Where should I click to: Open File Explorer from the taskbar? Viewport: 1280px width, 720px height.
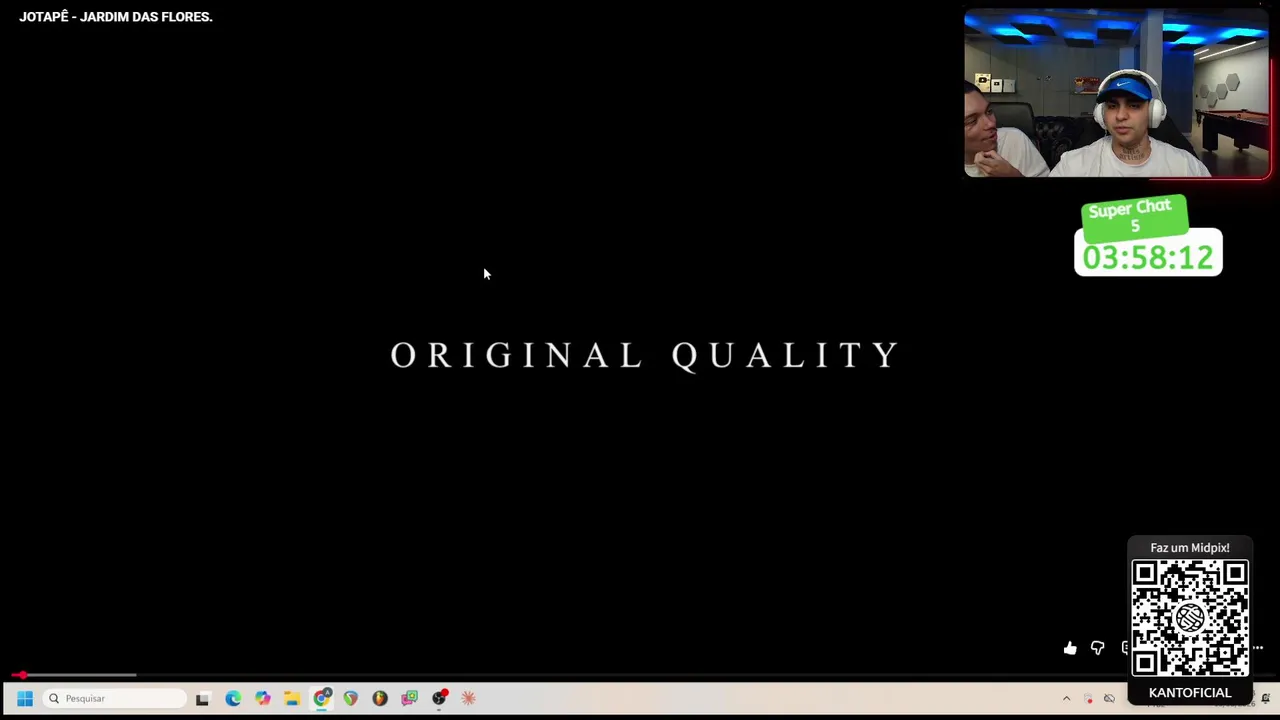tap(292, 698)
